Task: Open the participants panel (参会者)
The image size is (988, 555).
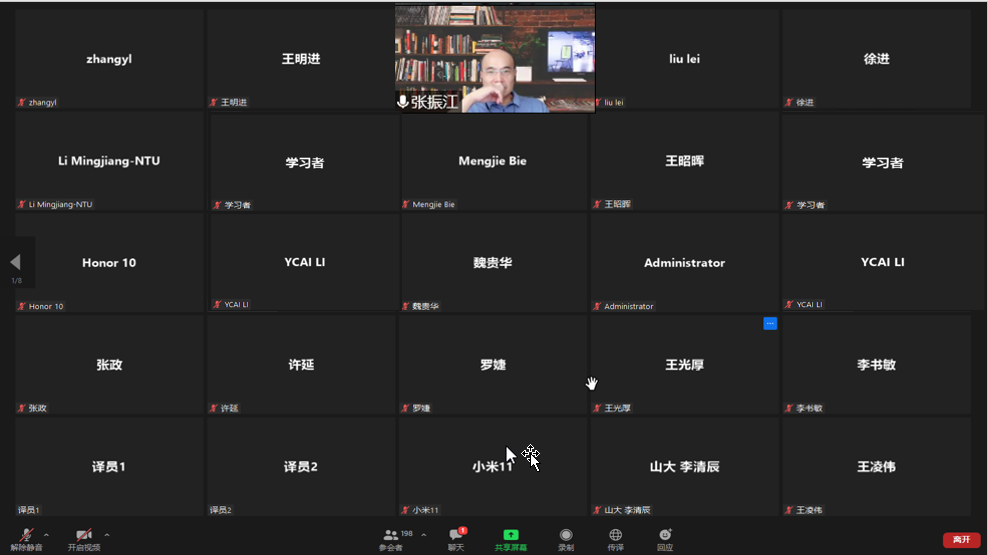Action: tap(390, 538)
